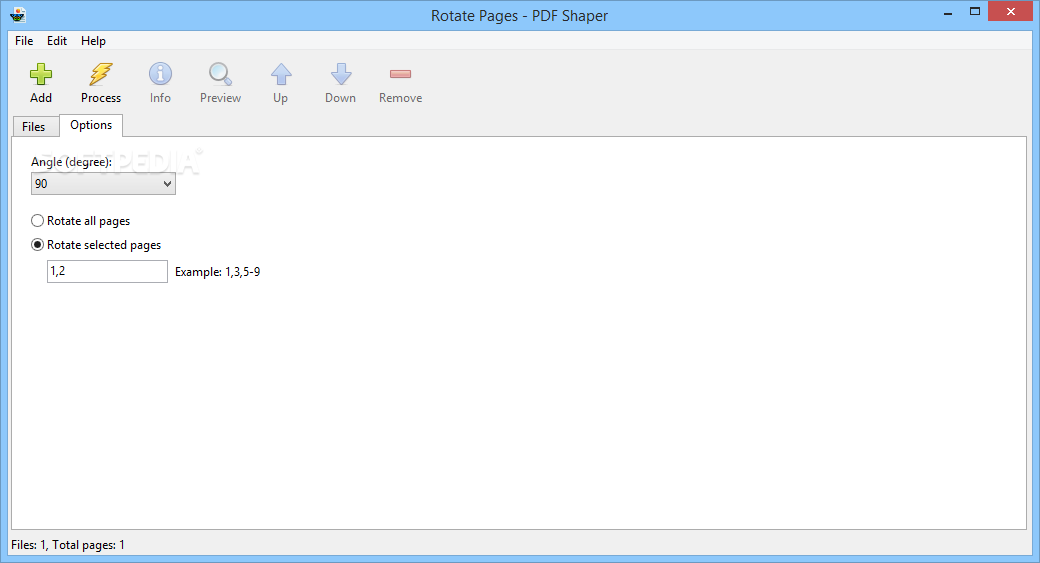Maximize the PDF Shaper window
This screenshot has width=1040, height=563.
point(974,11)
